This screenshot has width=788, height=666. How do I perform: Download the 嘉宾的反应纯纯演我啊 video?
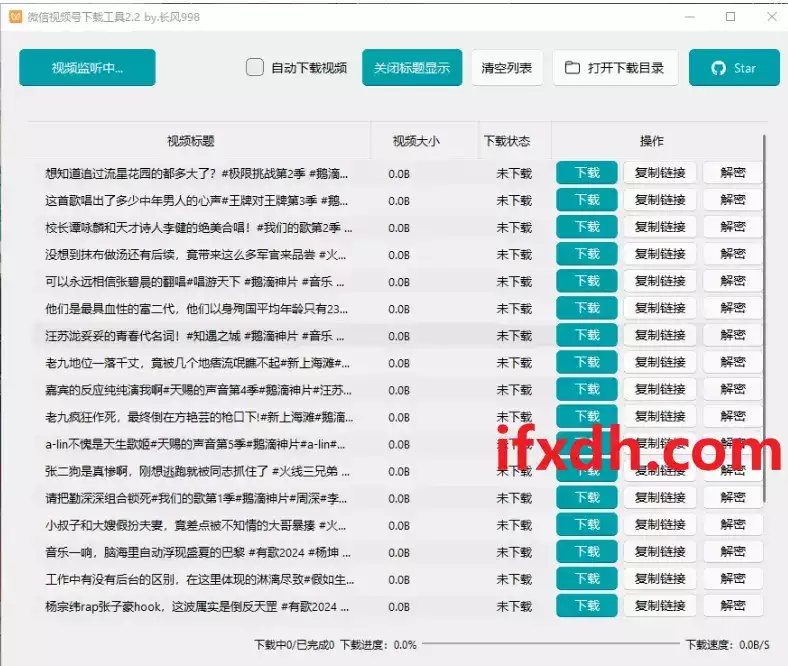point(587,390)
